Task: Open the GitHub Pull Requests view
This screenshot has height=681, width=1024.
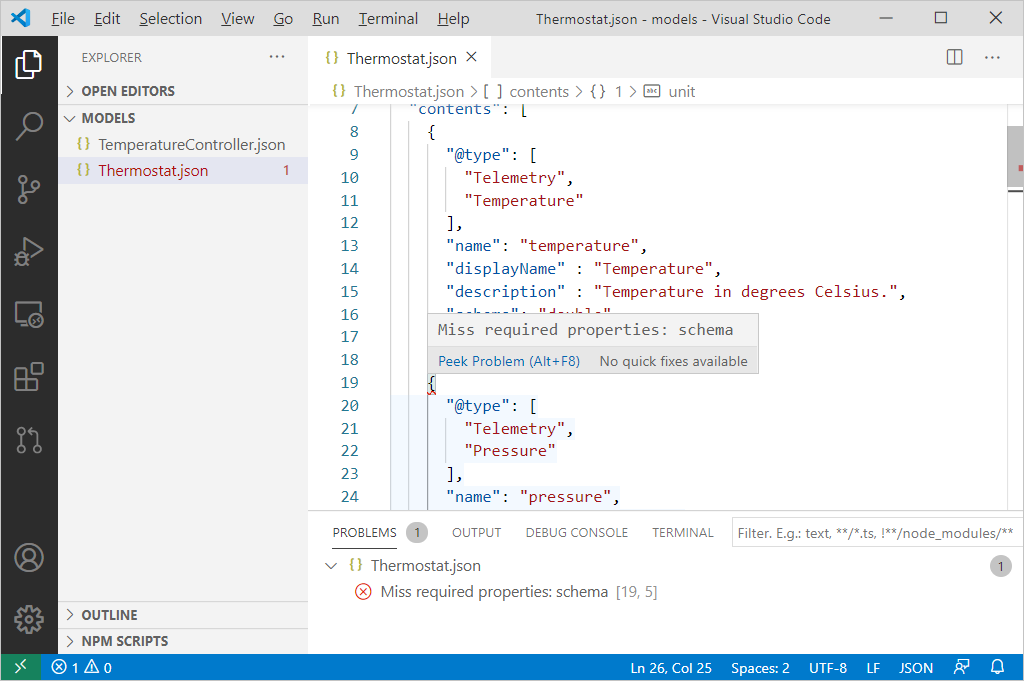Action: pyautogui.click(x=28, y=440)
